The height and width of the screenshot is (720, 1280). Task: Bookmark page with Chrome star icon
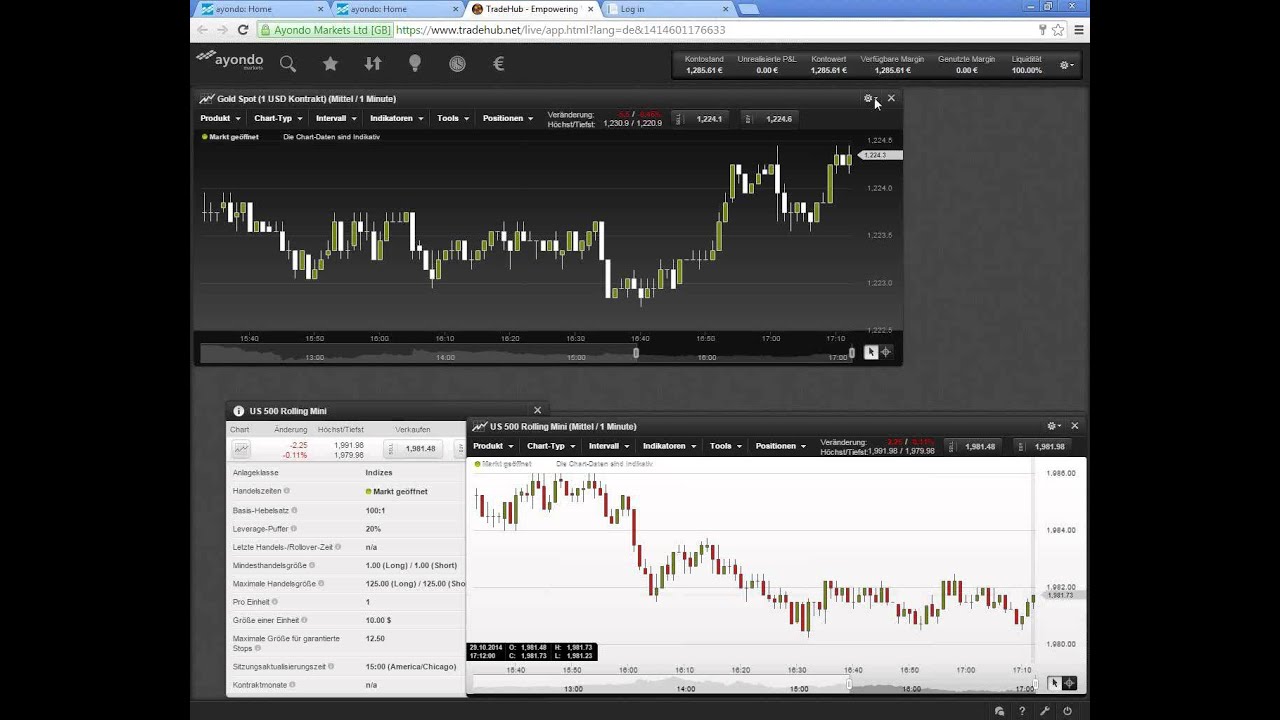pos(1058,30)
